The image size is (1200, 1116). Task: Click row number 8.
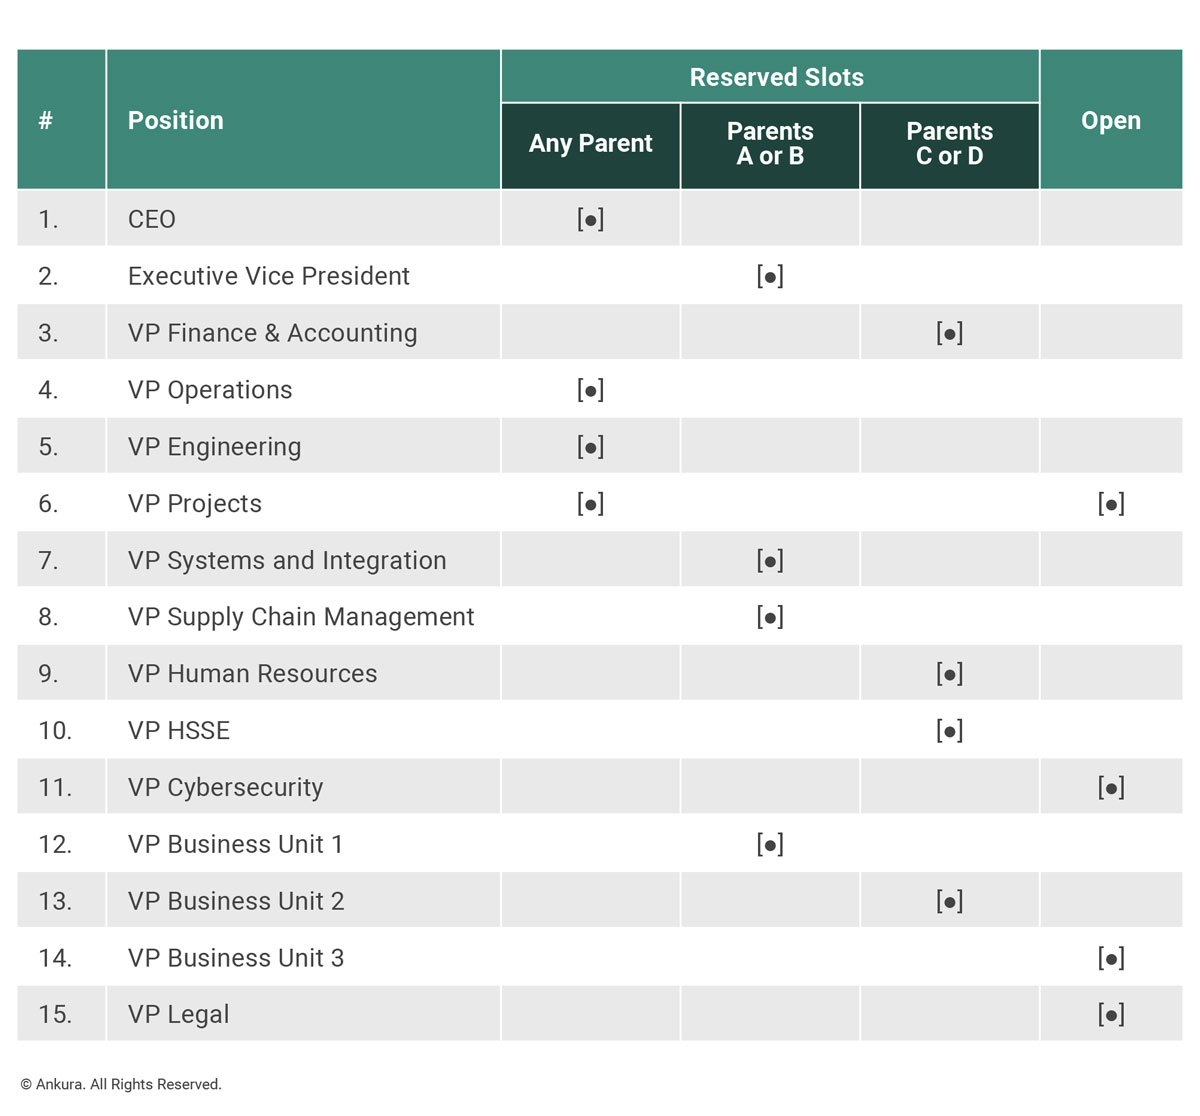click(x=48, y=617)
